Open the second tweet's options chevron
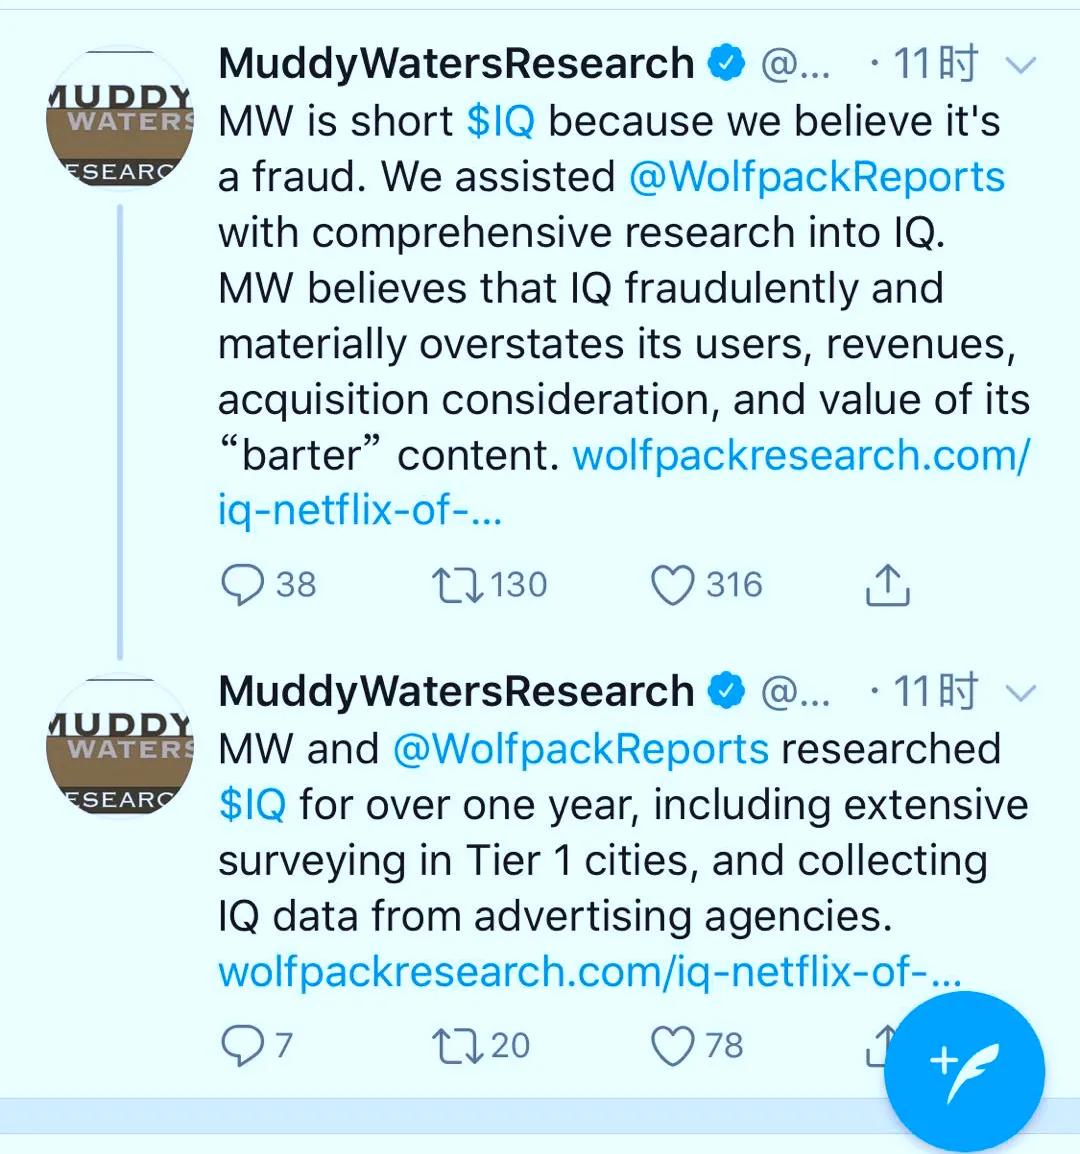The height and width of the screenshot is (1154, 1080). 1020,693
